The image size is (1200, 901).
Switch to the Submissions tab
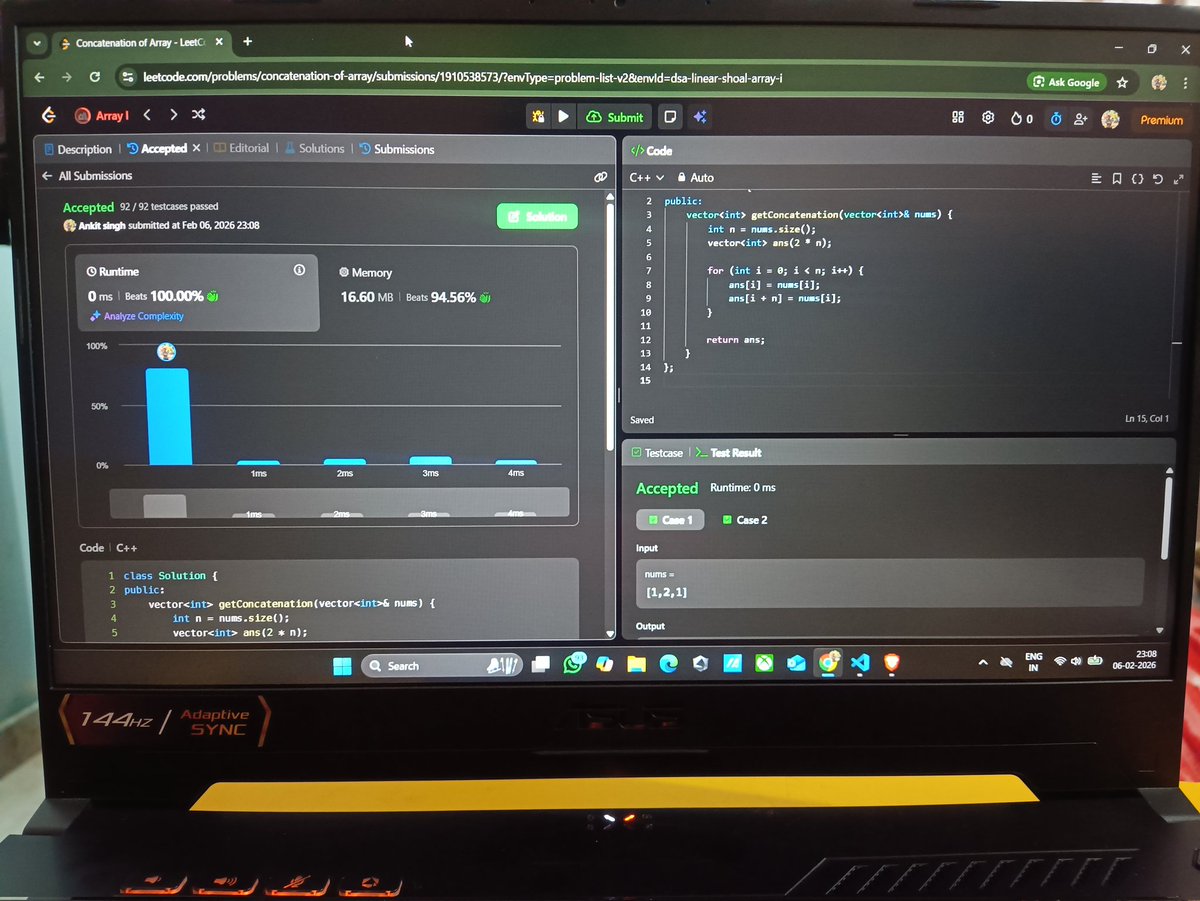pyautogui.click(x=397, y=149)
